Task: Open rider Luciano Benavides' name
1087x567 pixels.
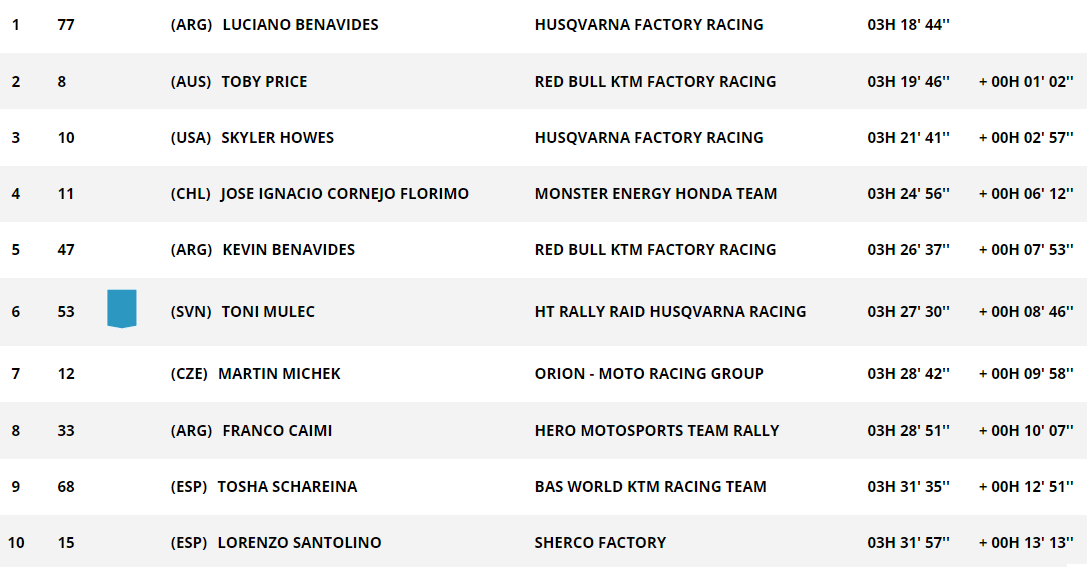Action: (x=300, y=25)
